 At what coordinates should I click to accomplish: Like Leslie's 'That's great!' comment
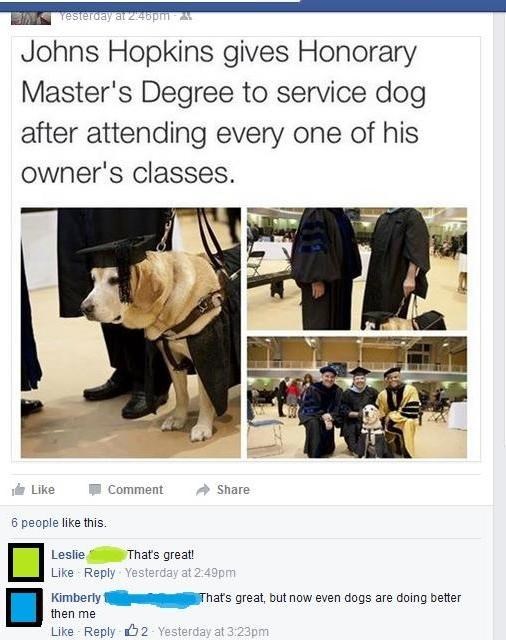point(62,573)
